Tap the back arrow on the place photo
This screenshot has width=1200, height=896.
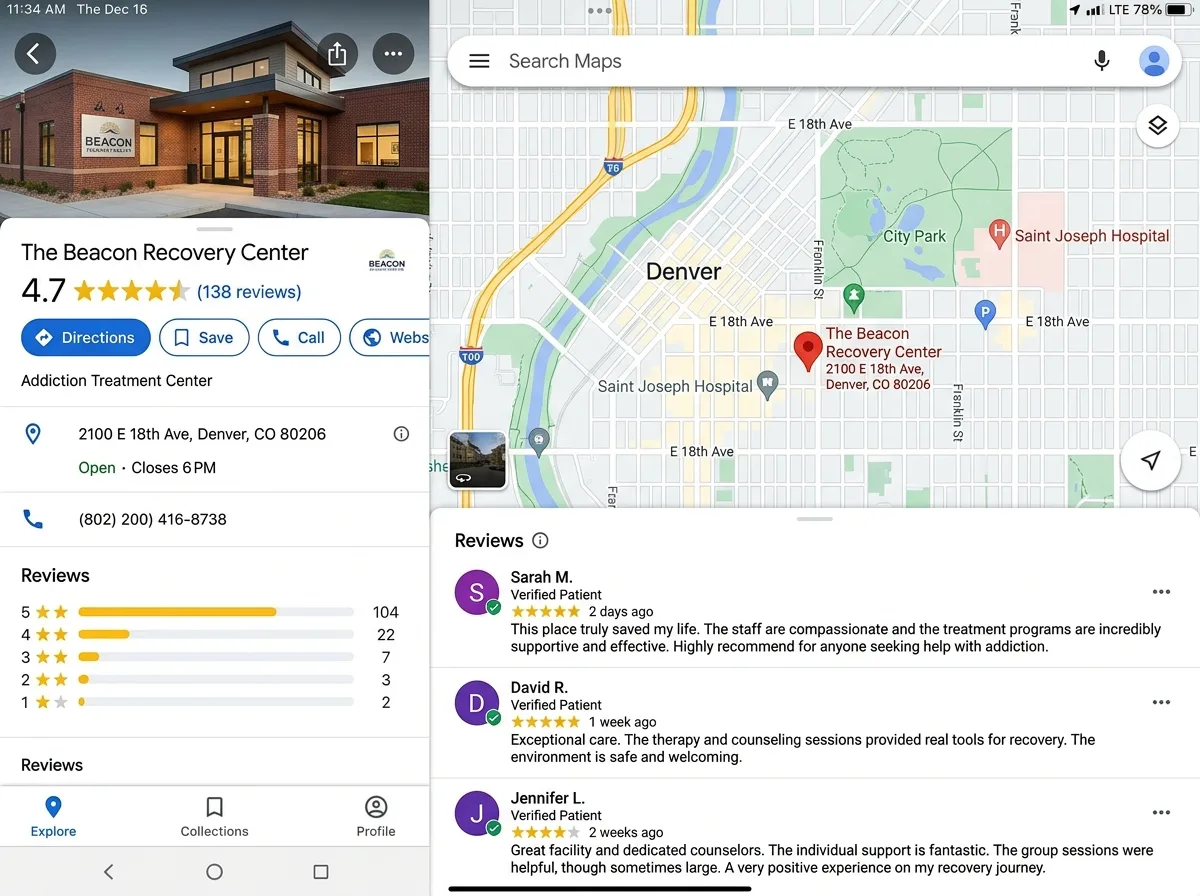[34, 54]
